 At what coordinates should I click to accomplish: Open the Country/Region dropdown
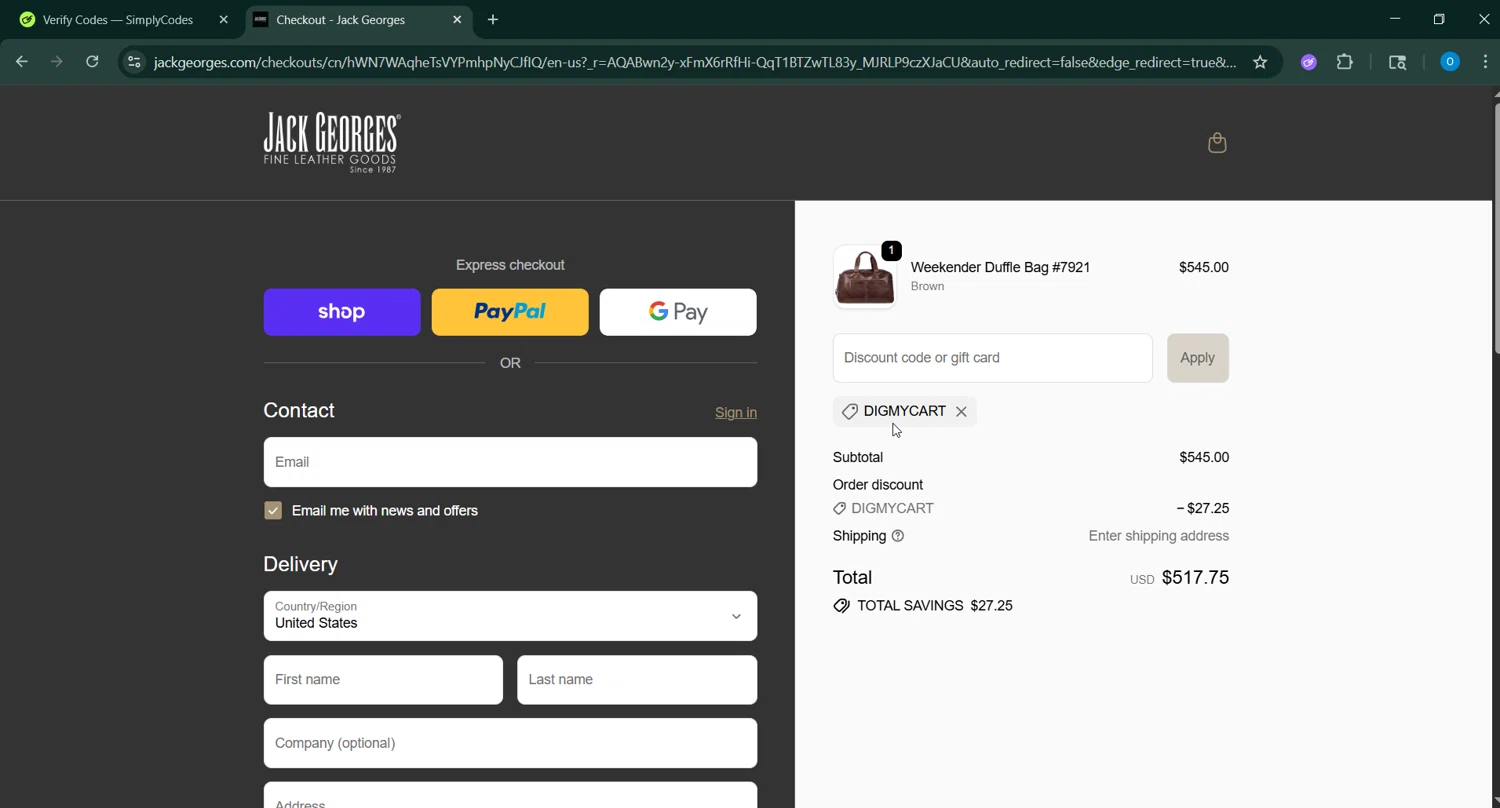tap(510, 616)
